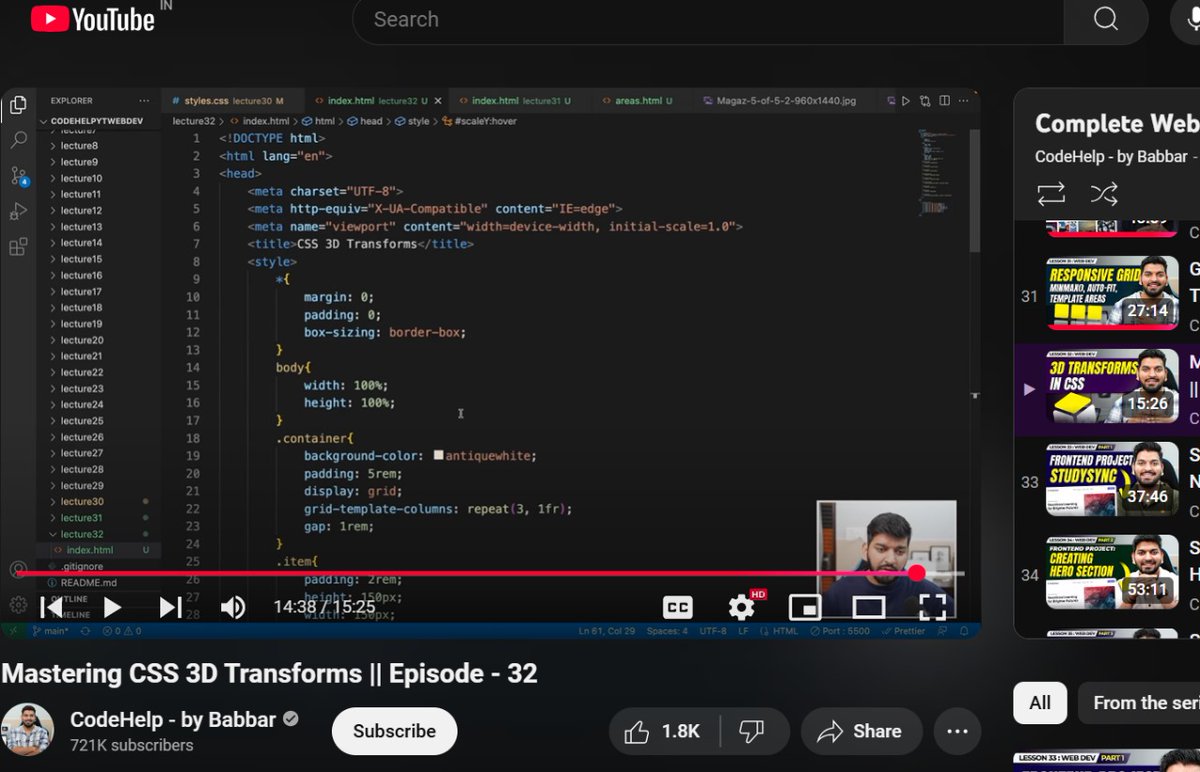
Task: Toggle closed captions CC button
Action: coord(678,607)
